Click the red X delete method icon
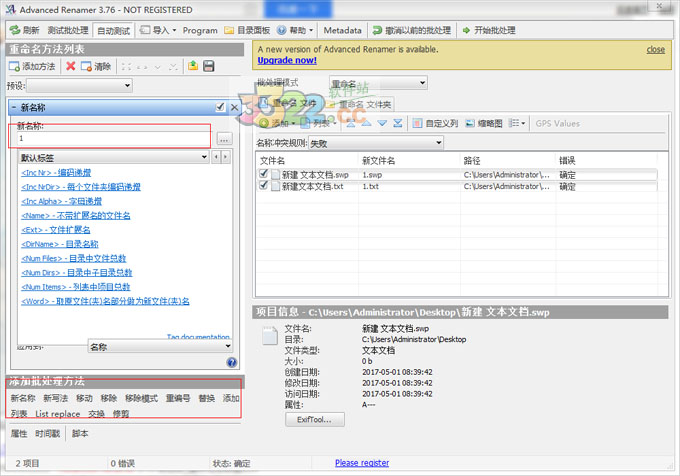 [70, 66]
